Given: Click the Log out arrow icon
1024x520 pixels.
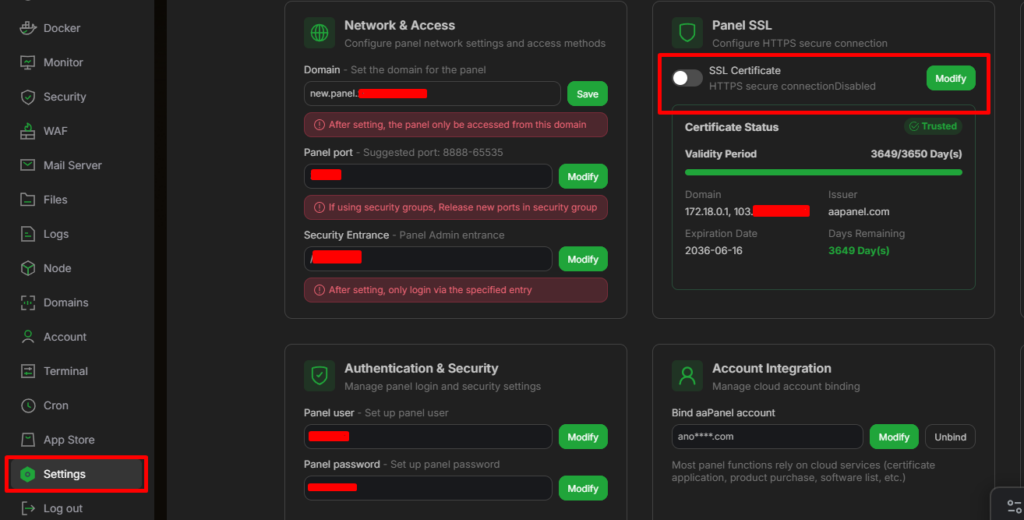Looking at the screenshot, I should (x=27, y=508).
